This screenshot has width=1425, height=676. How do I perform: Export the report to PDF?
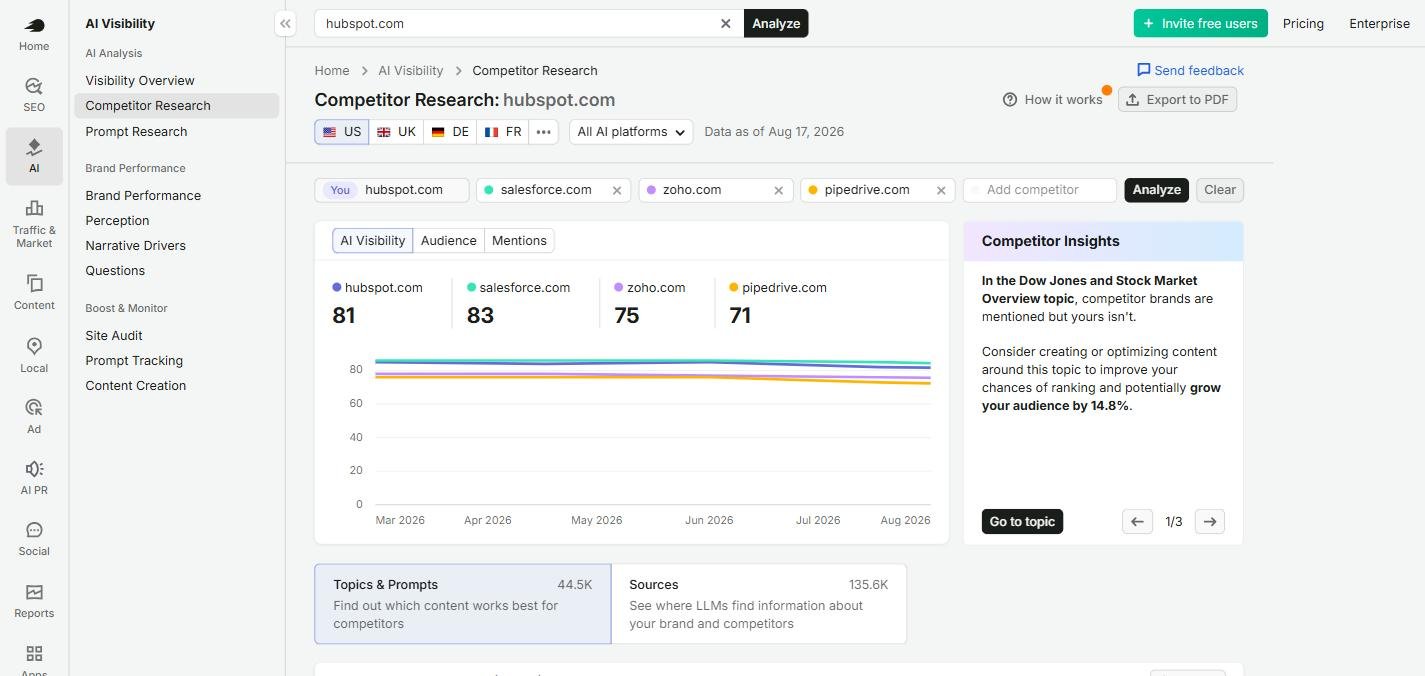coord(1177,99)
